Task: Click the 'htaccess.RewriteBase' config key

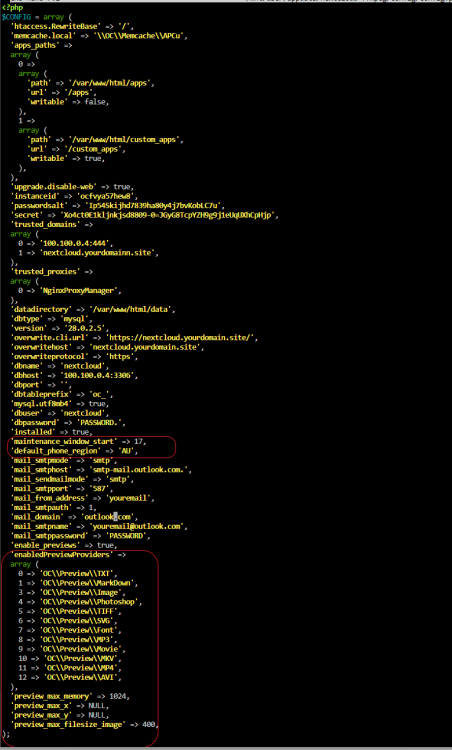Action: (48, 26)
